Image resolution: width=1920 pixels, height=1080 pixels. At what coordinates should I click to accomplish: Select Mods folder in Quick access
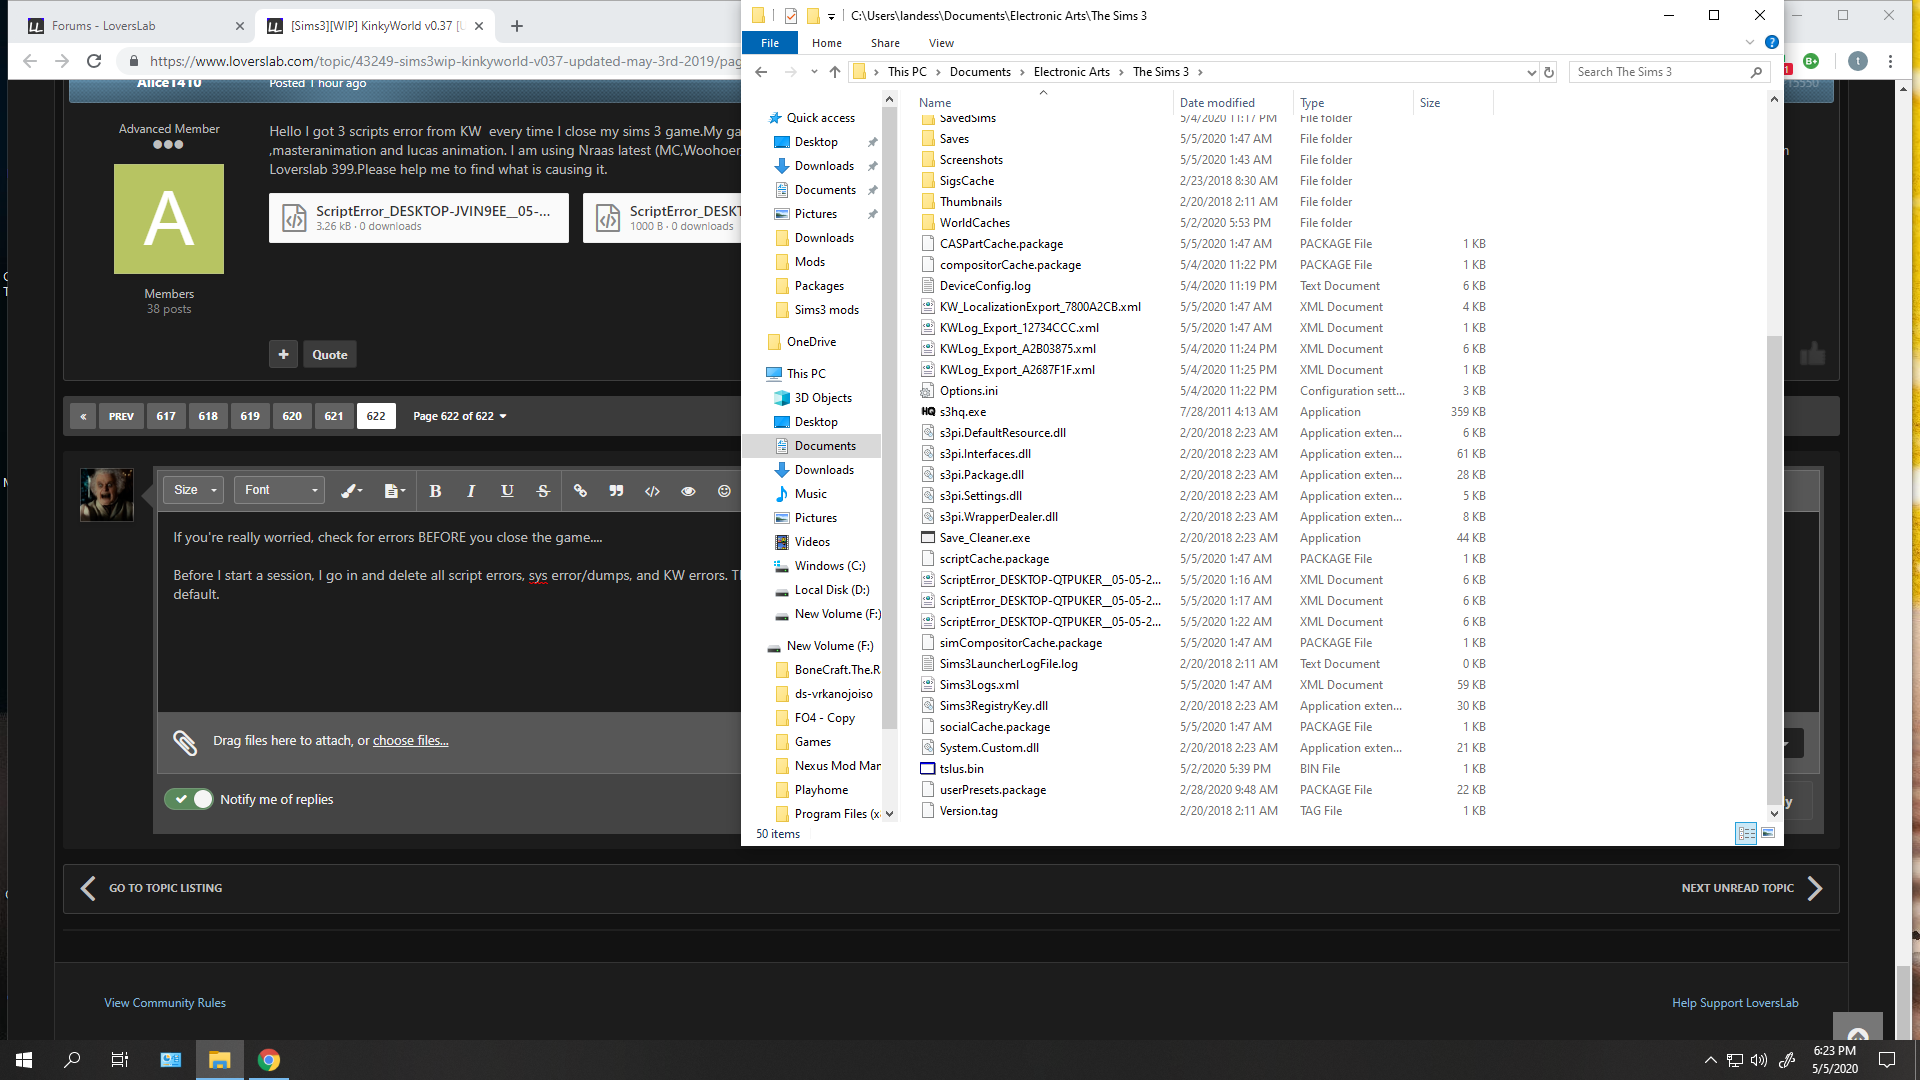(x=810, y=262)
